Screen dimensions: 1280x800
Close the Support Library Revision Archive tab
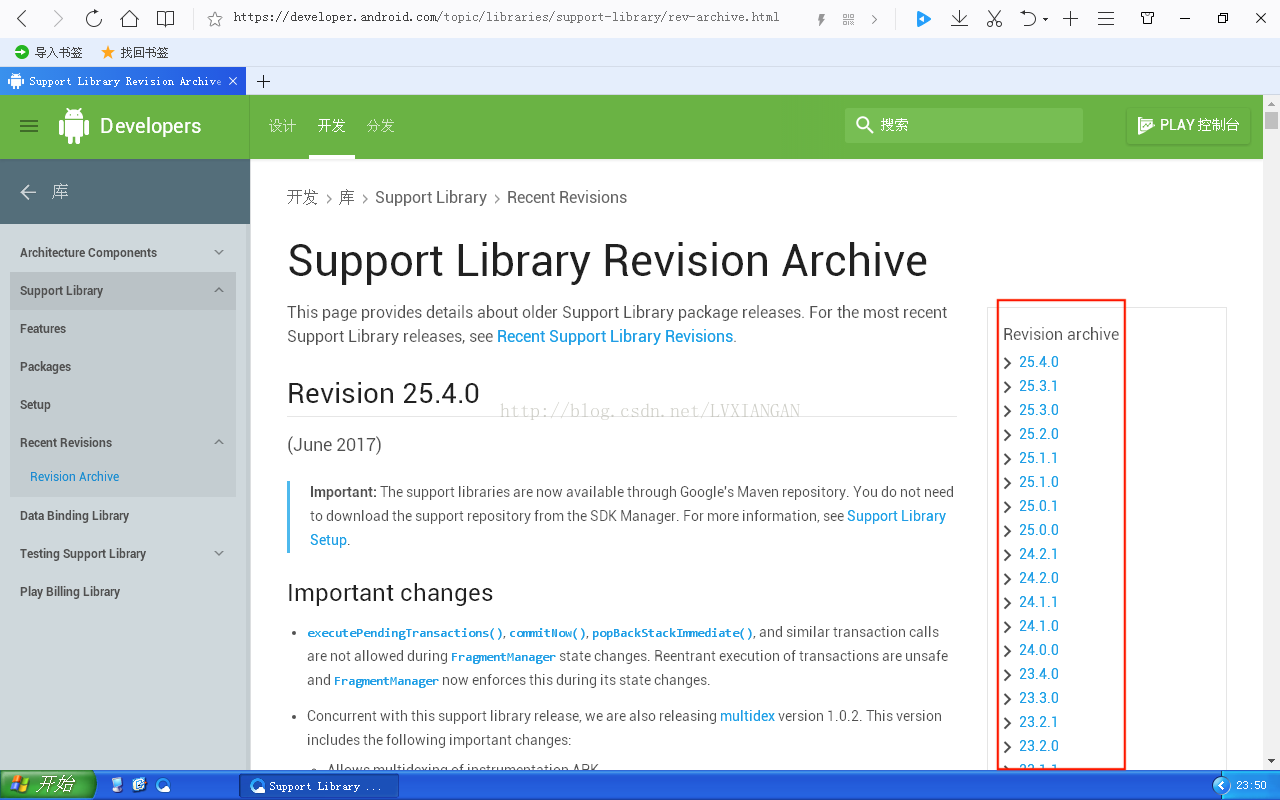click(233, 81)
